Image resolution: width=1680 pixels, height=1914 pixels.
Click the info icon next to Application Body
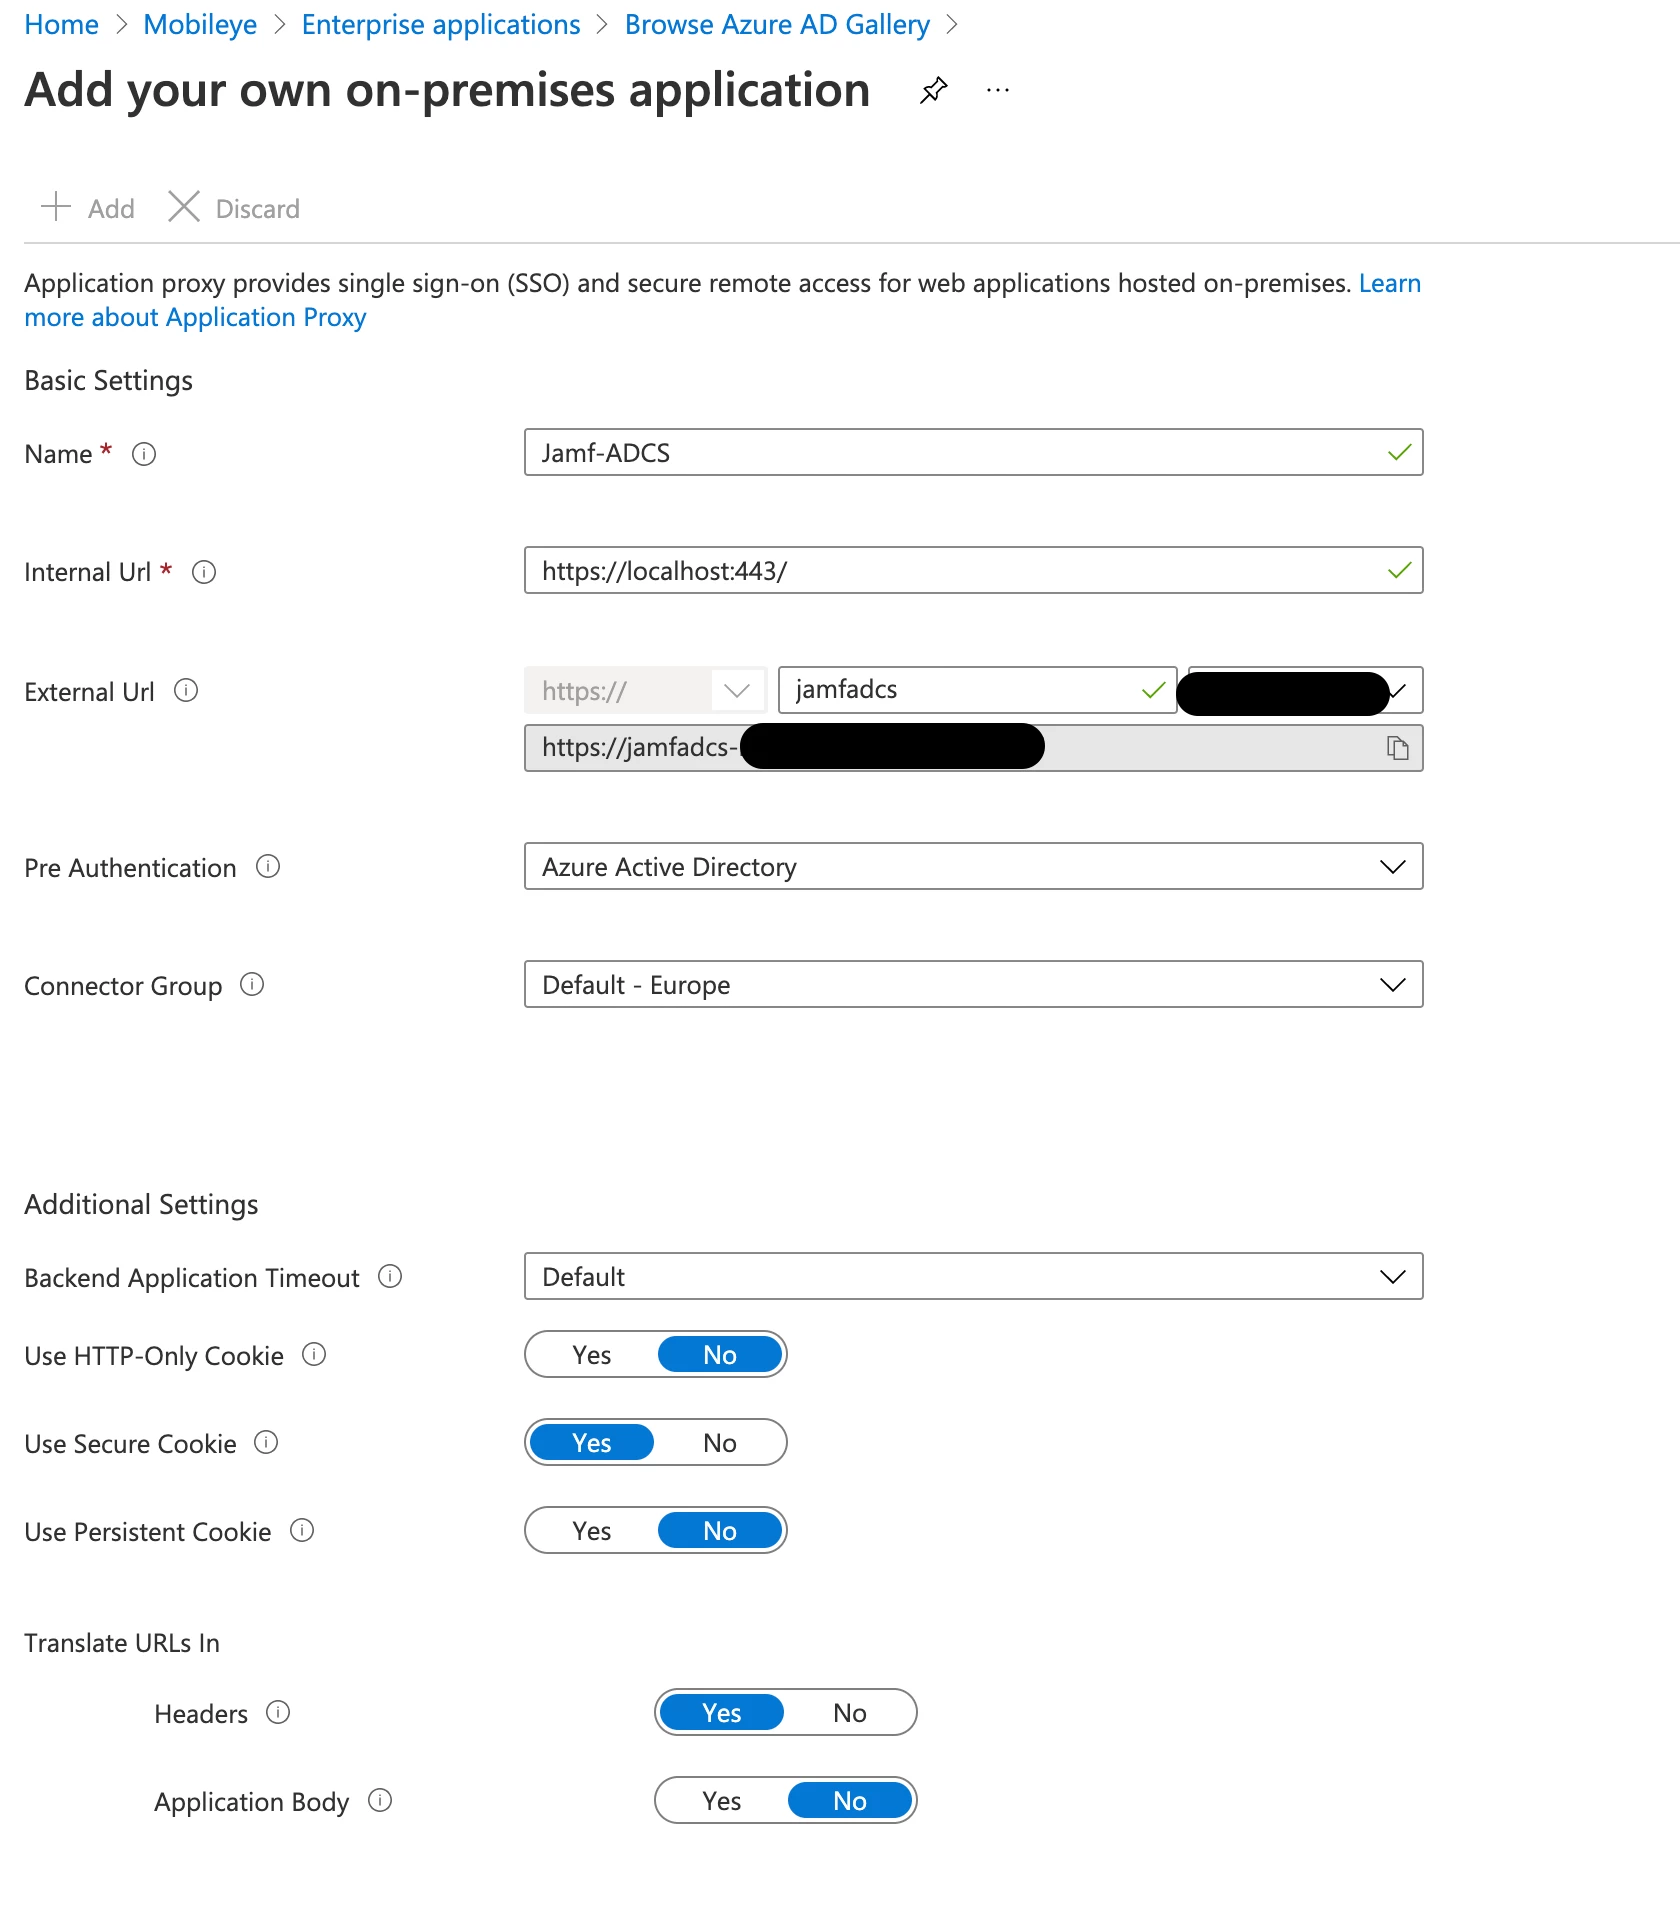click(x=380, y=1800)
